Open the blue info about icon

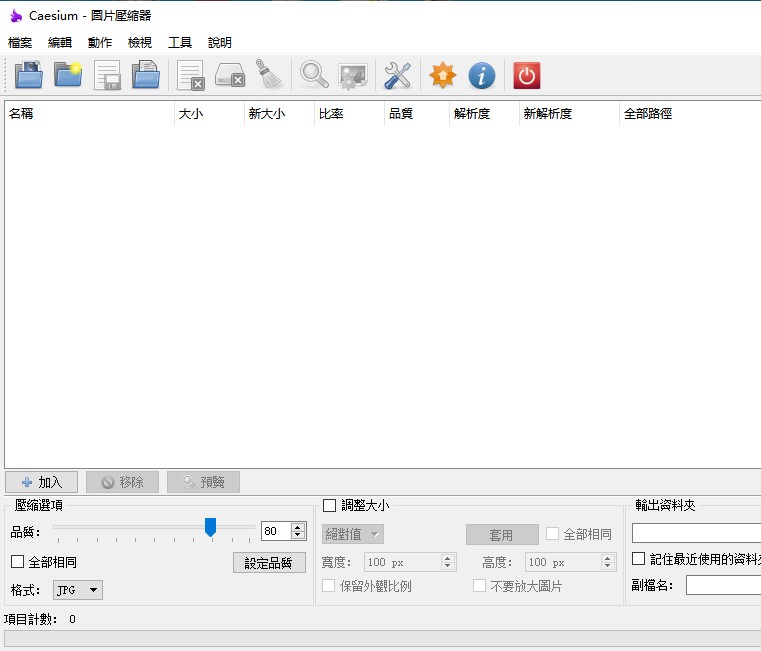482,75
